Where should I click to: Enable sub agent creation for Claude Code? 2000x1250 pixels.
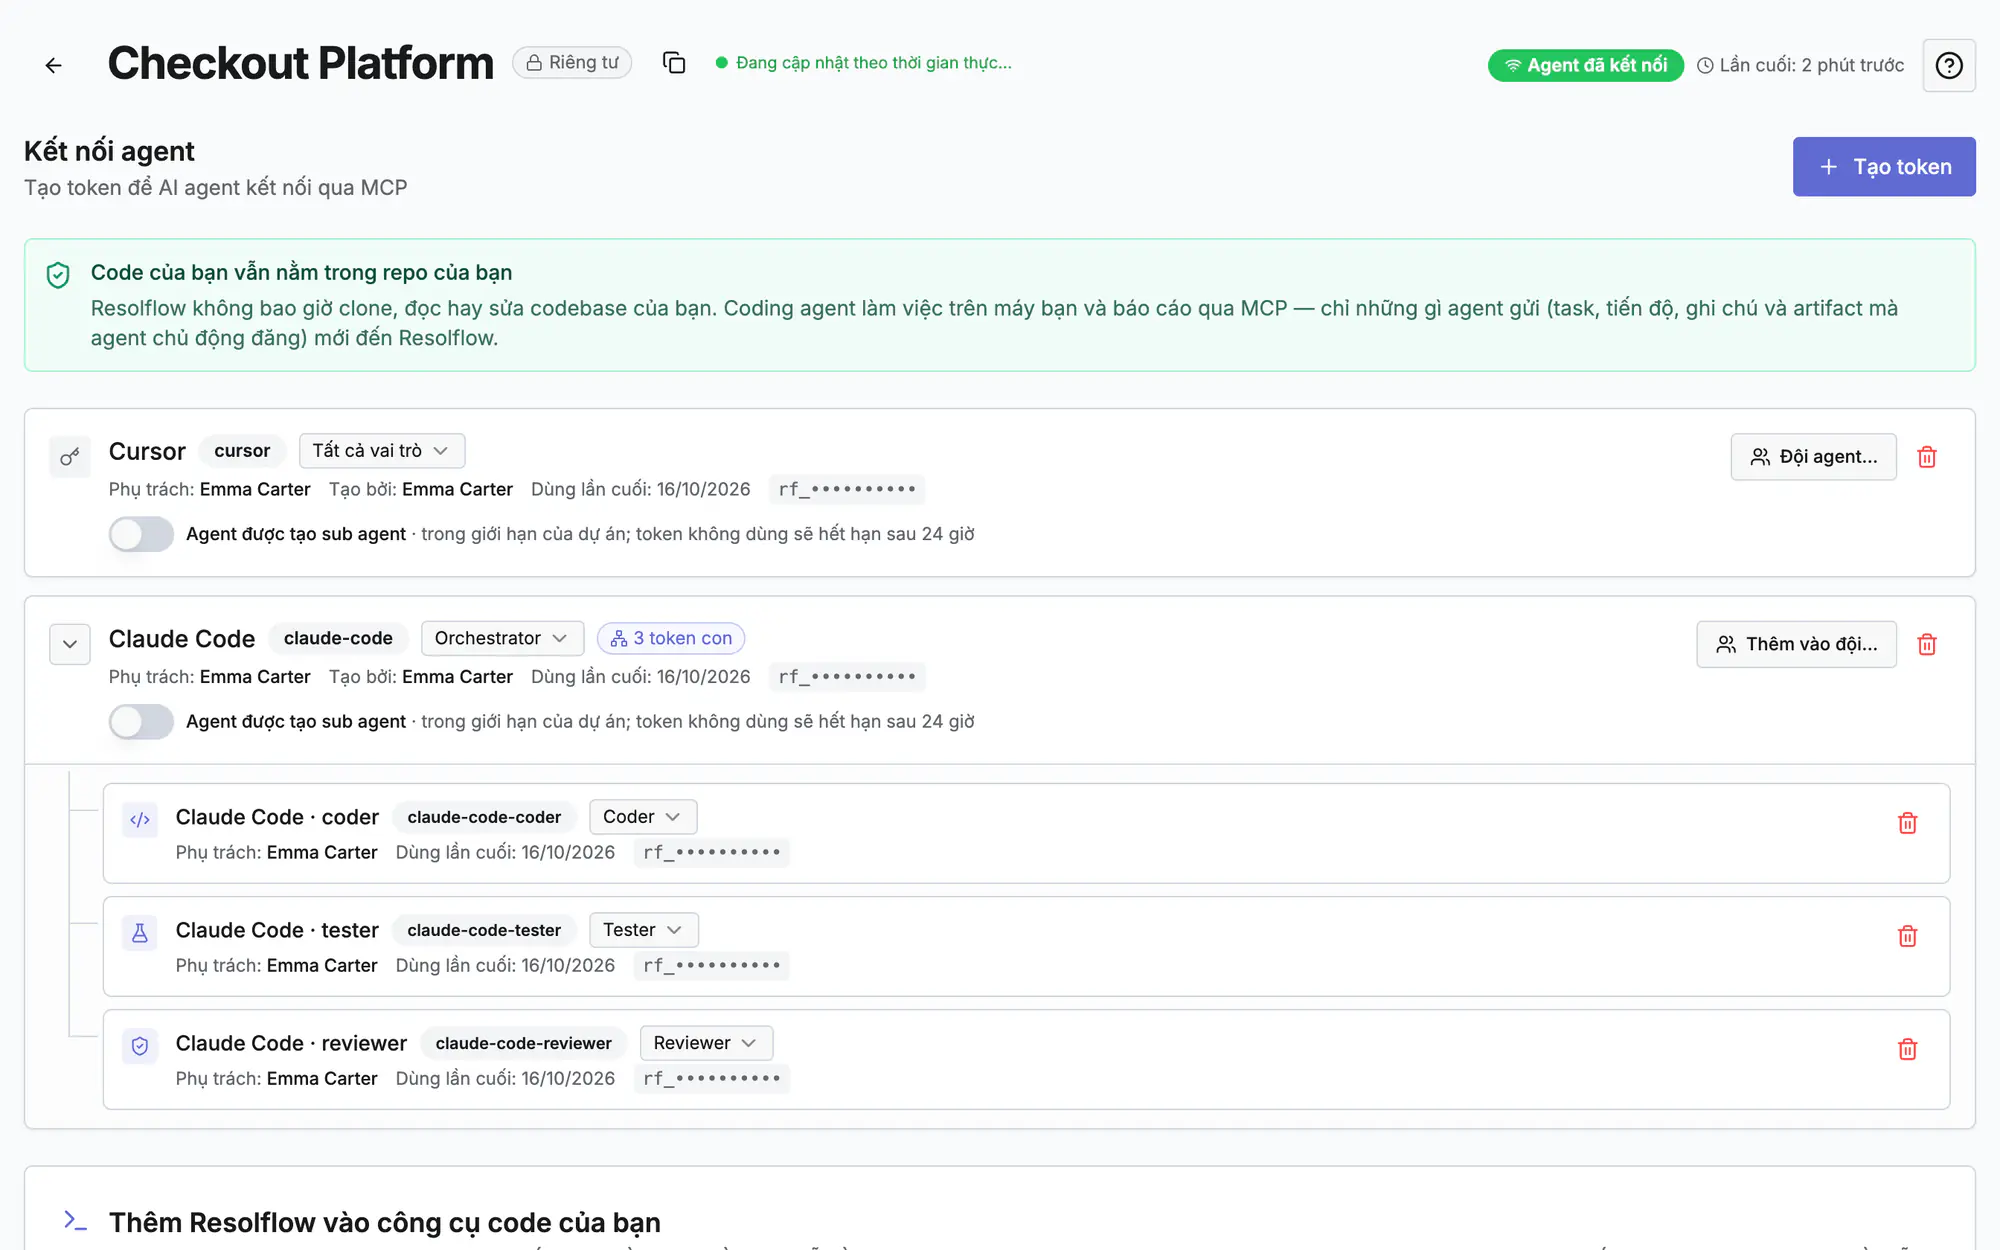141,721
